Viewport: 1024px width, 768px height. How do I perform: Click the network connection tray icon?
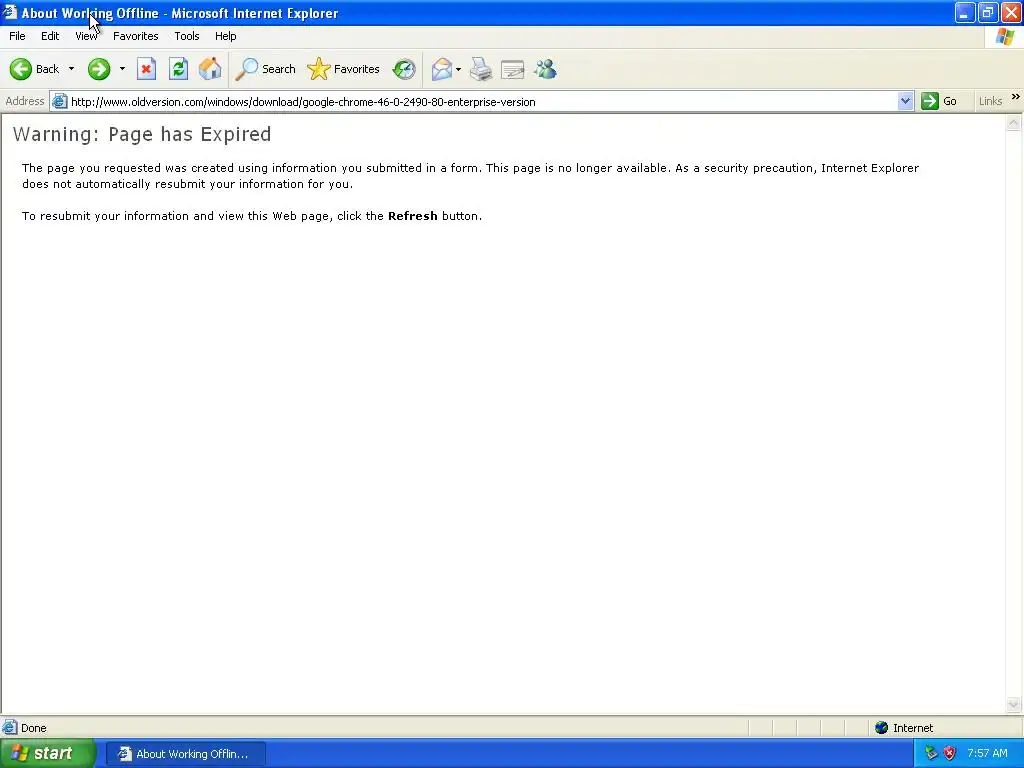pos(931,753)
